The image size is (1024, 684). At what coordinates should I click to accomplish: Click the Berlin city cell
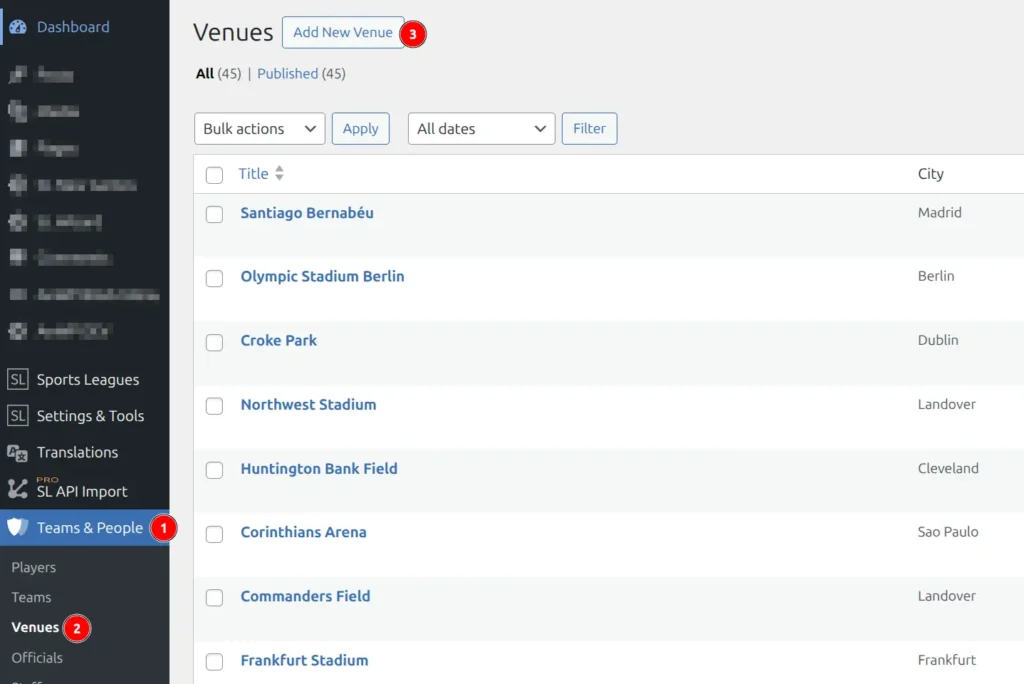pyautogui.click(x=936, y=276)
